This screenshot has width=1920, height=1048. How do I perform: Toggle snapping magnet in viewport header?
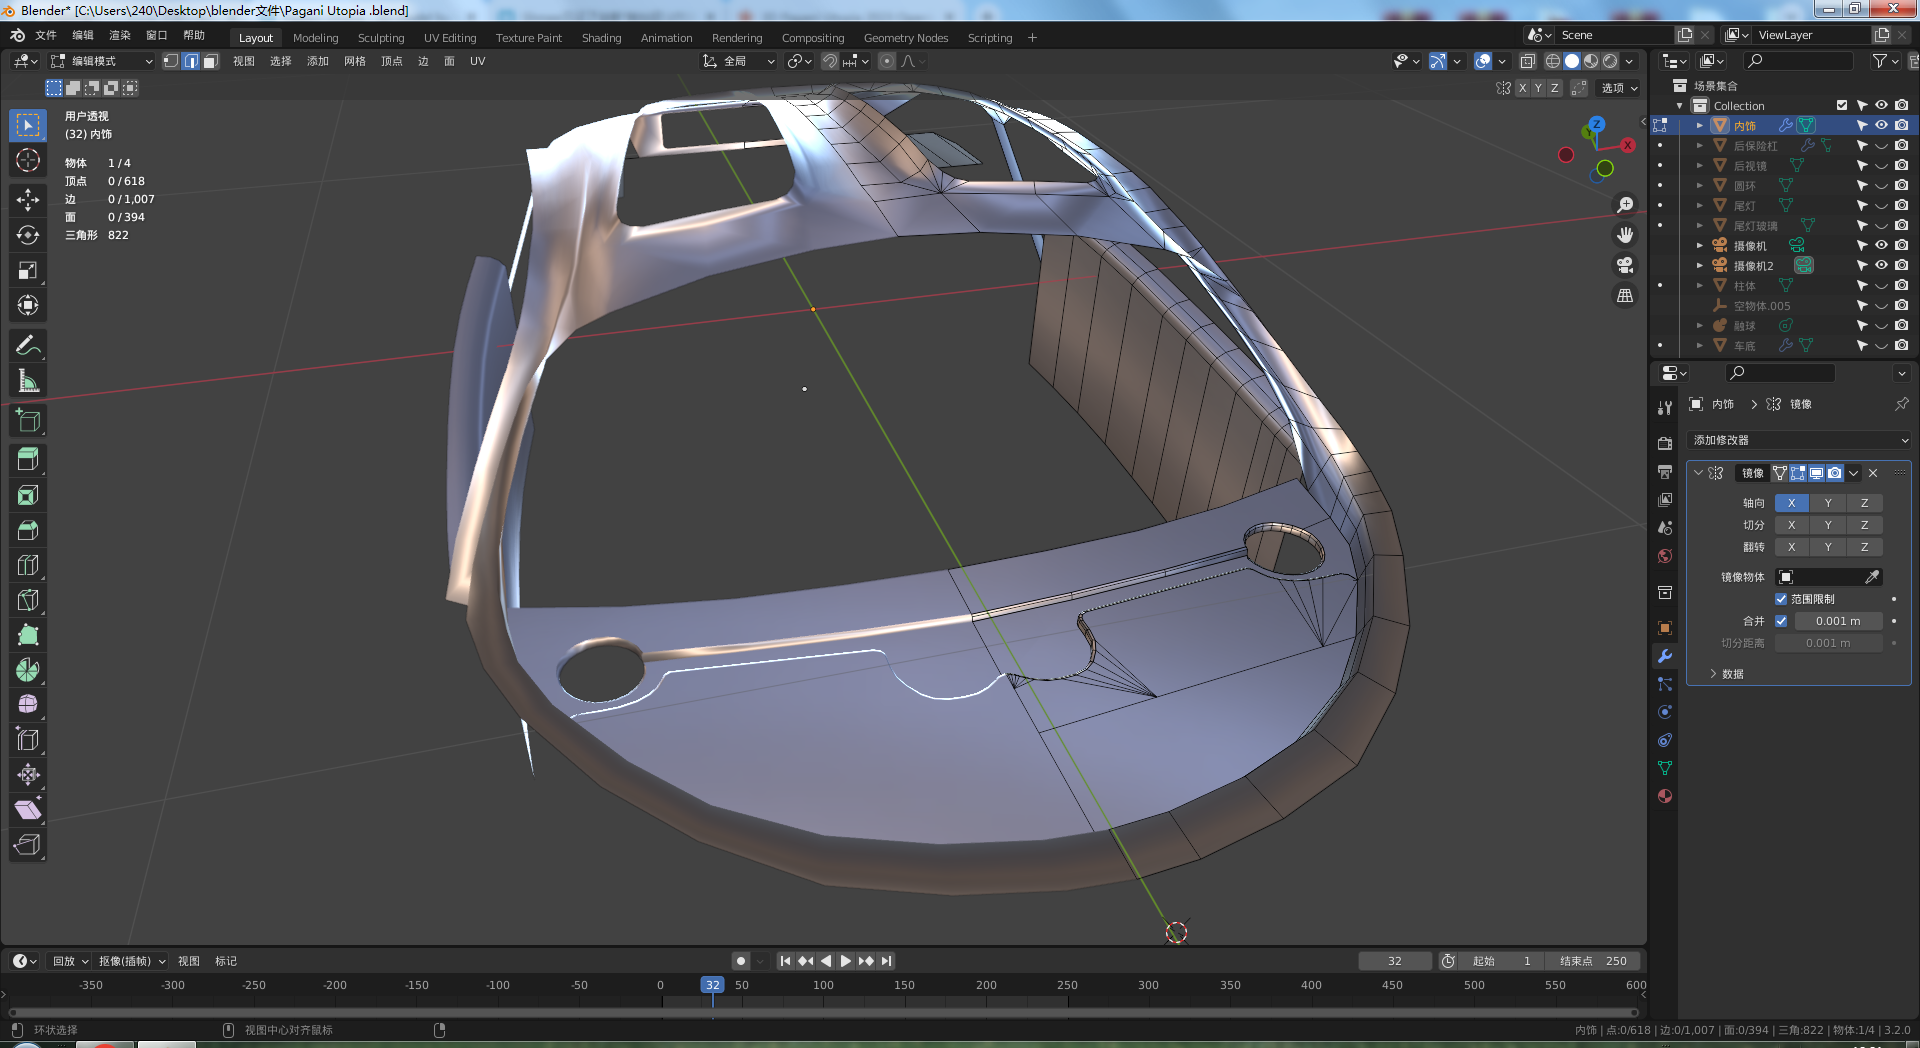coord(830,61)
